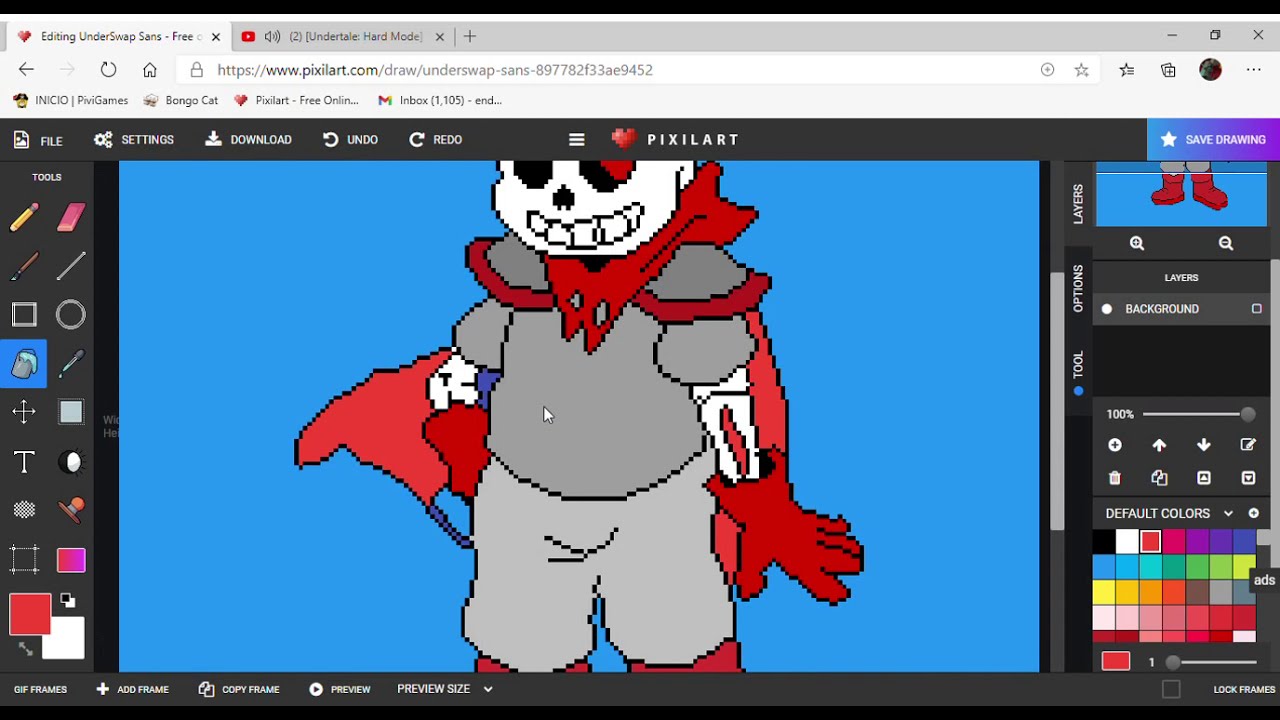Click UNDO in the top bar
The height and width of the screenshot is (720, 1280).
tap(350, 140)
